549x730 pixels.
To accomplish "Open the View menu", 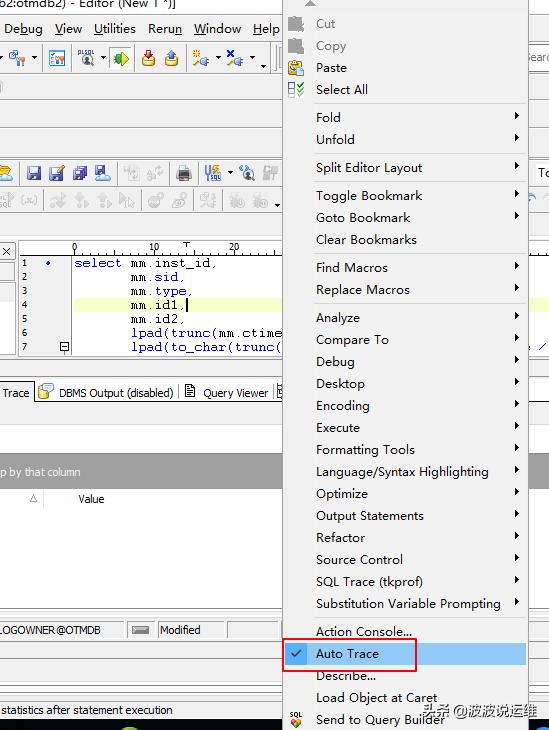I will tap(68, 29).
